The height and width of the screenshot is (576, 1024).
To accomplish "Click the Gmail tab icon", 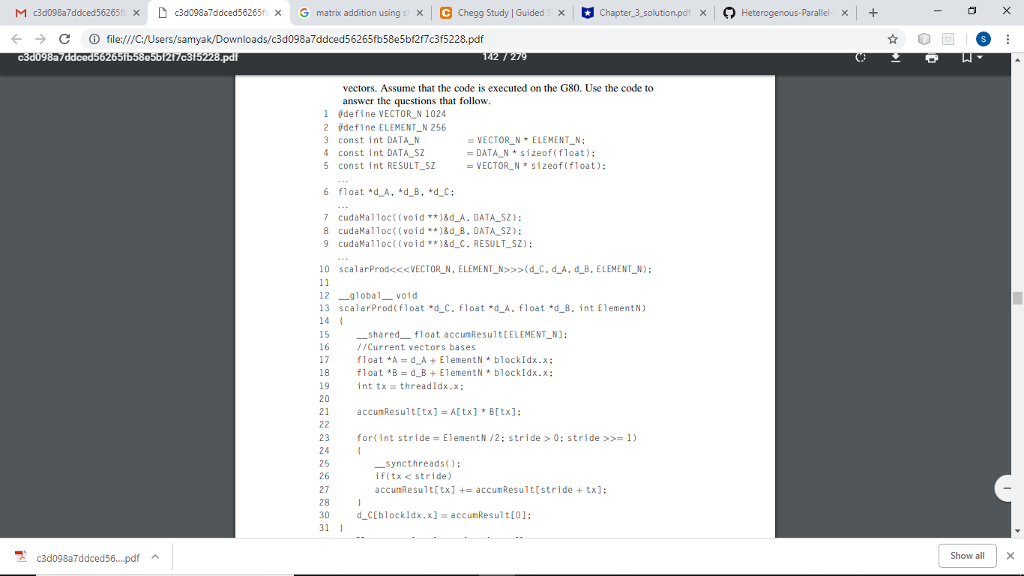I will point(22,14).
